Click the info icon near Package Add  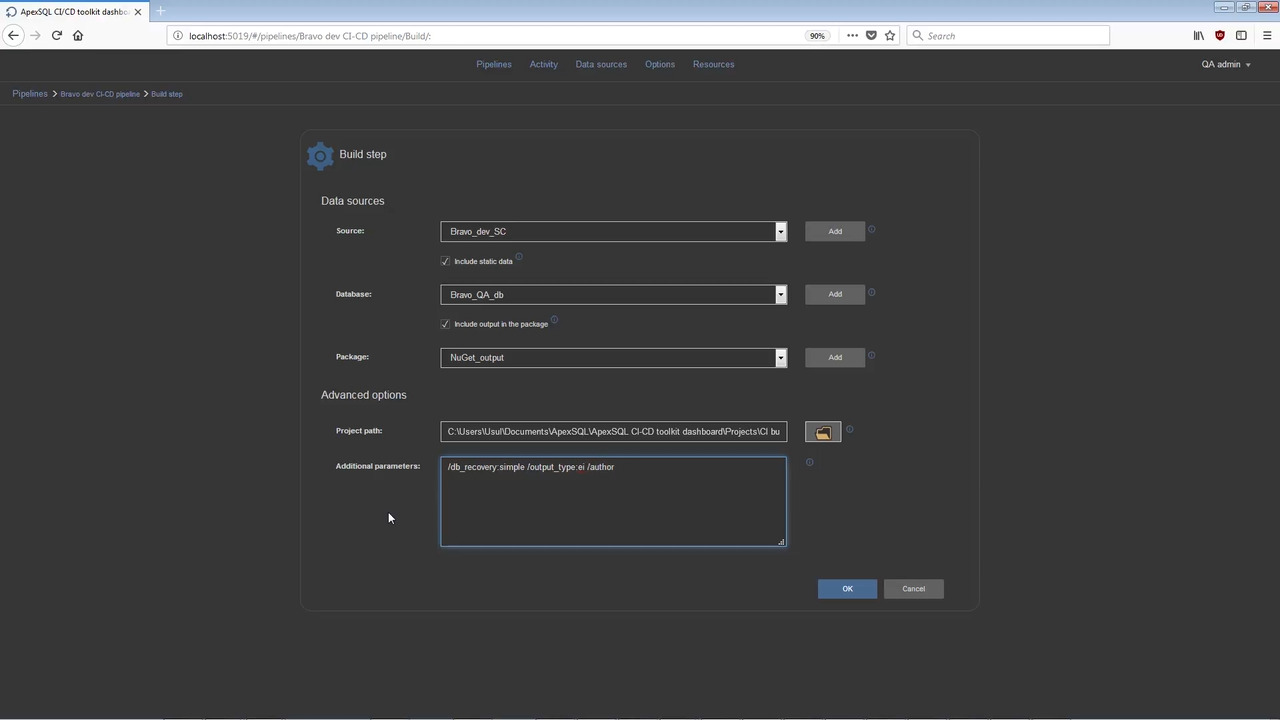871,356
